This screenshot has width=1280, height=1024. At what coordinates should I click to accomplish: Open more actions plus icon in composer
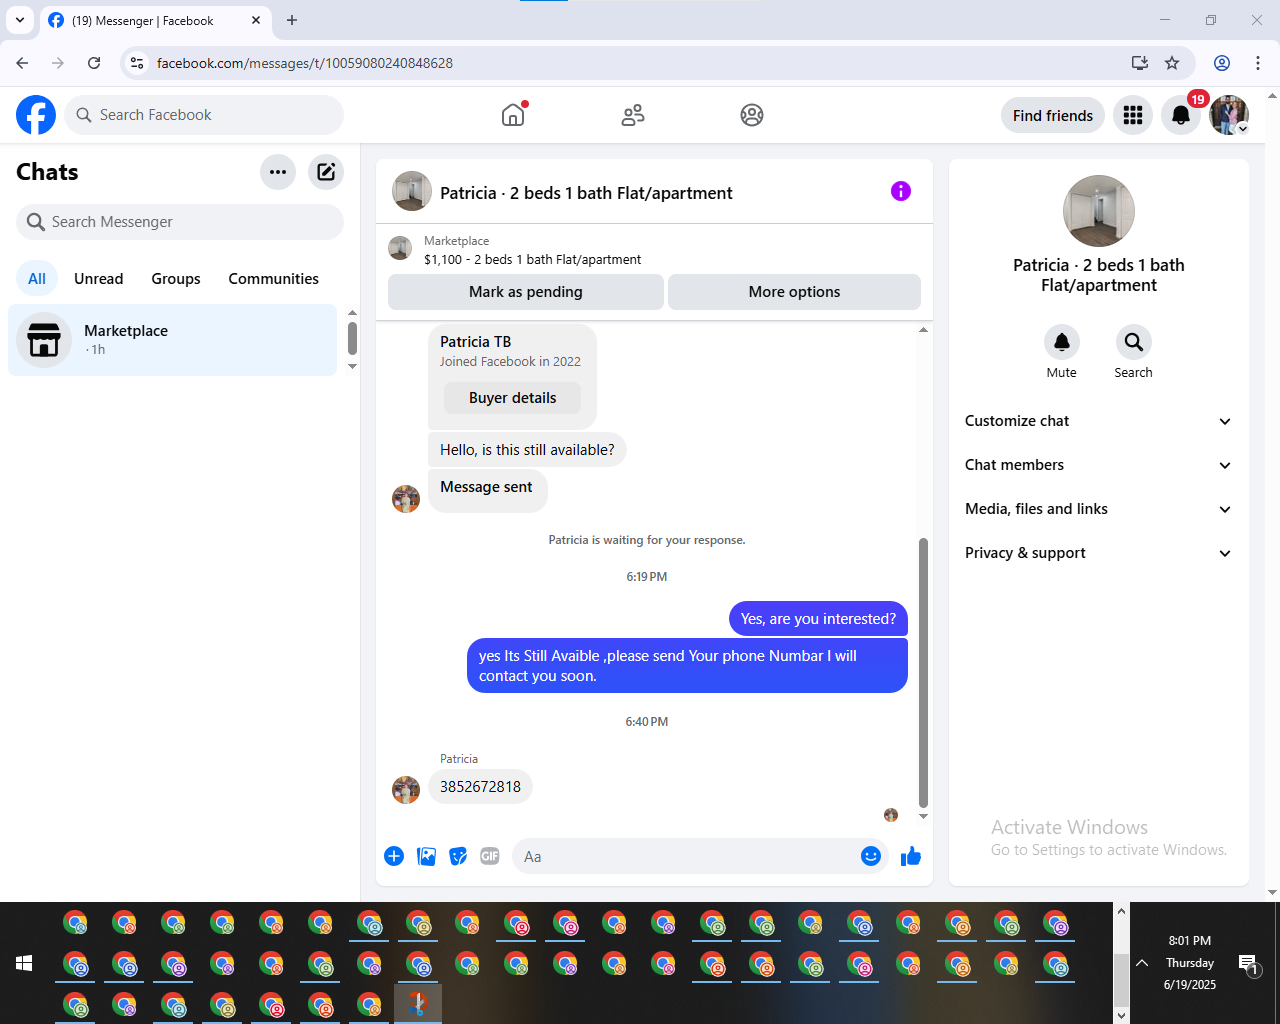click(394, 856)
